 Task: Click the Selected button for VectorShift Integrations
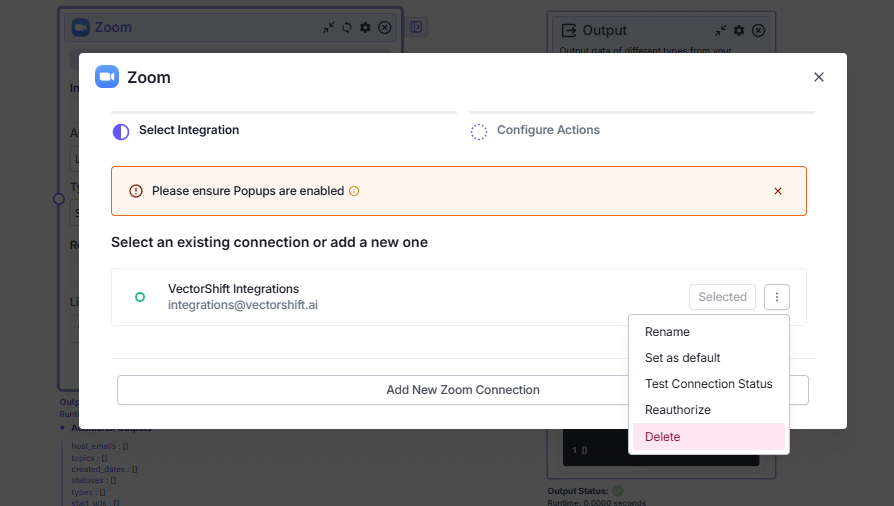(x=722, y=297)
